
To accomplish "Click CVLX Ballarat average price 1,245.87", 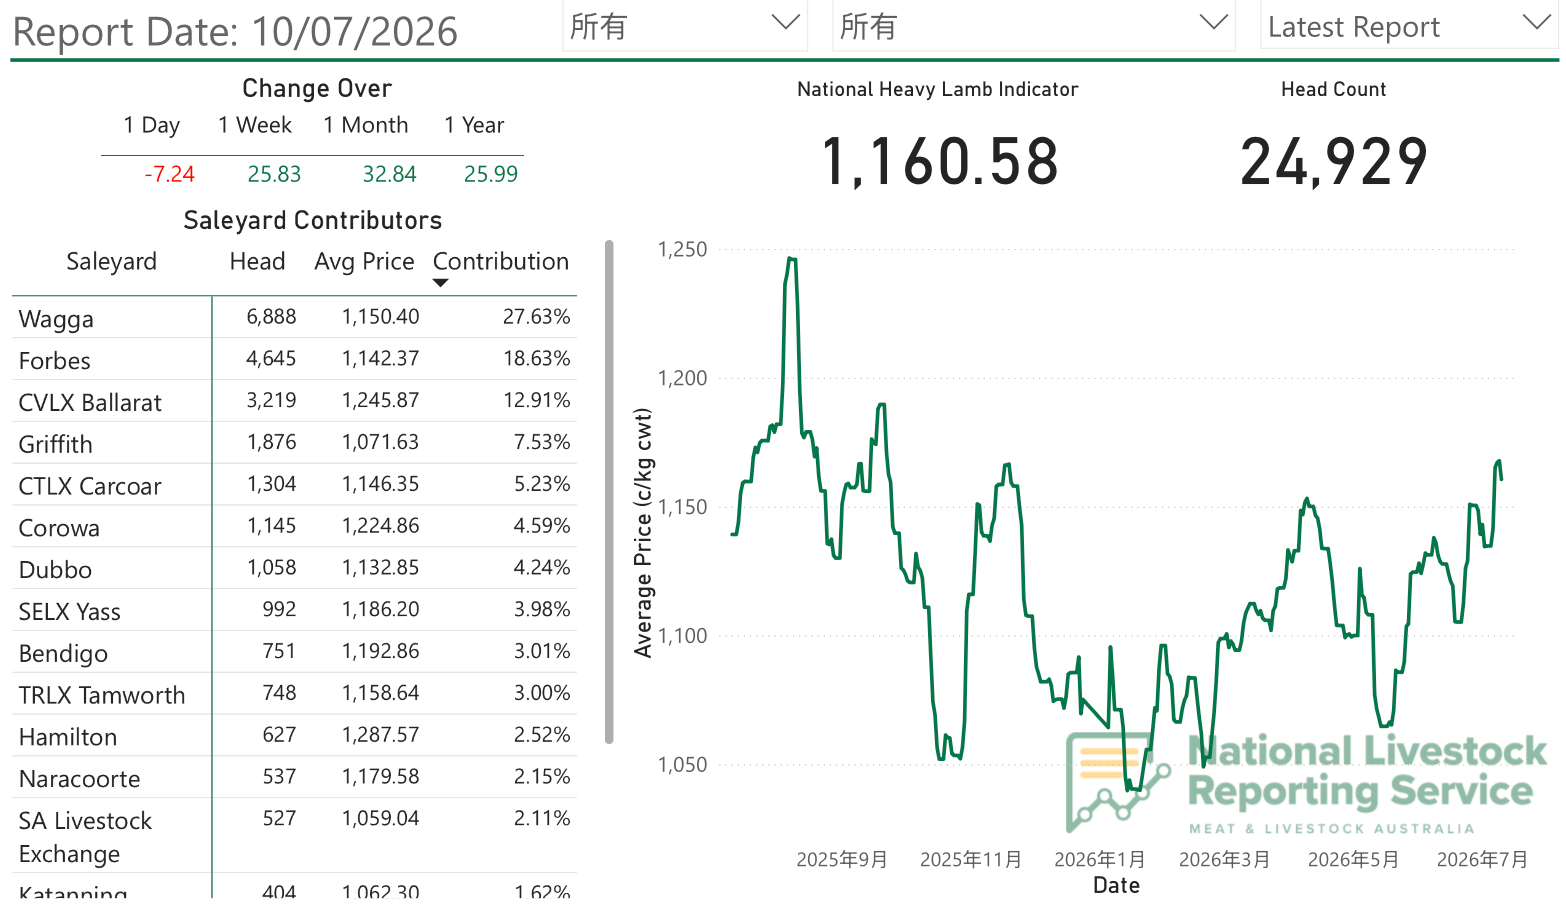I will pyautogui.click(x=380, y=401).
